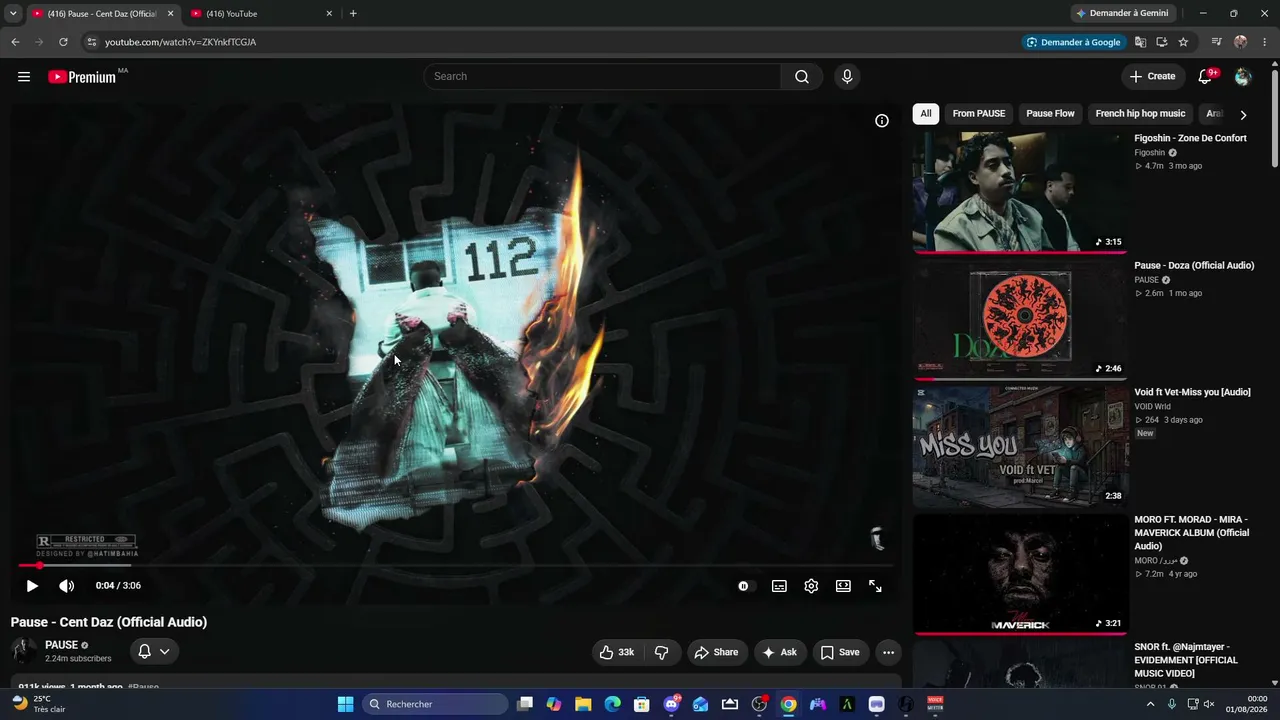Expand subscription notification options dropdown
1280x720 pixels.
tap(154, 652)
